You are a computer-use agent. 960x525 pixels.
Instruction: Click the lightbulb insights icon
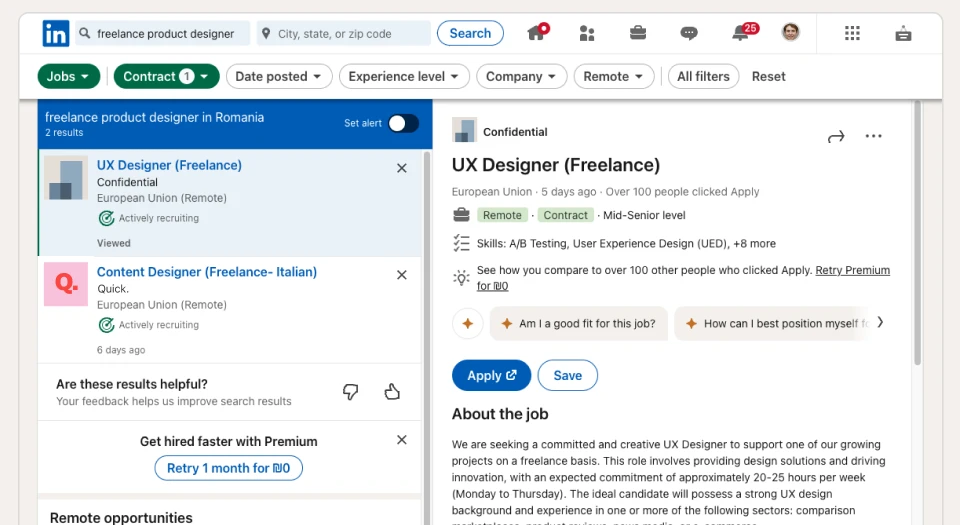click(461, 278)
